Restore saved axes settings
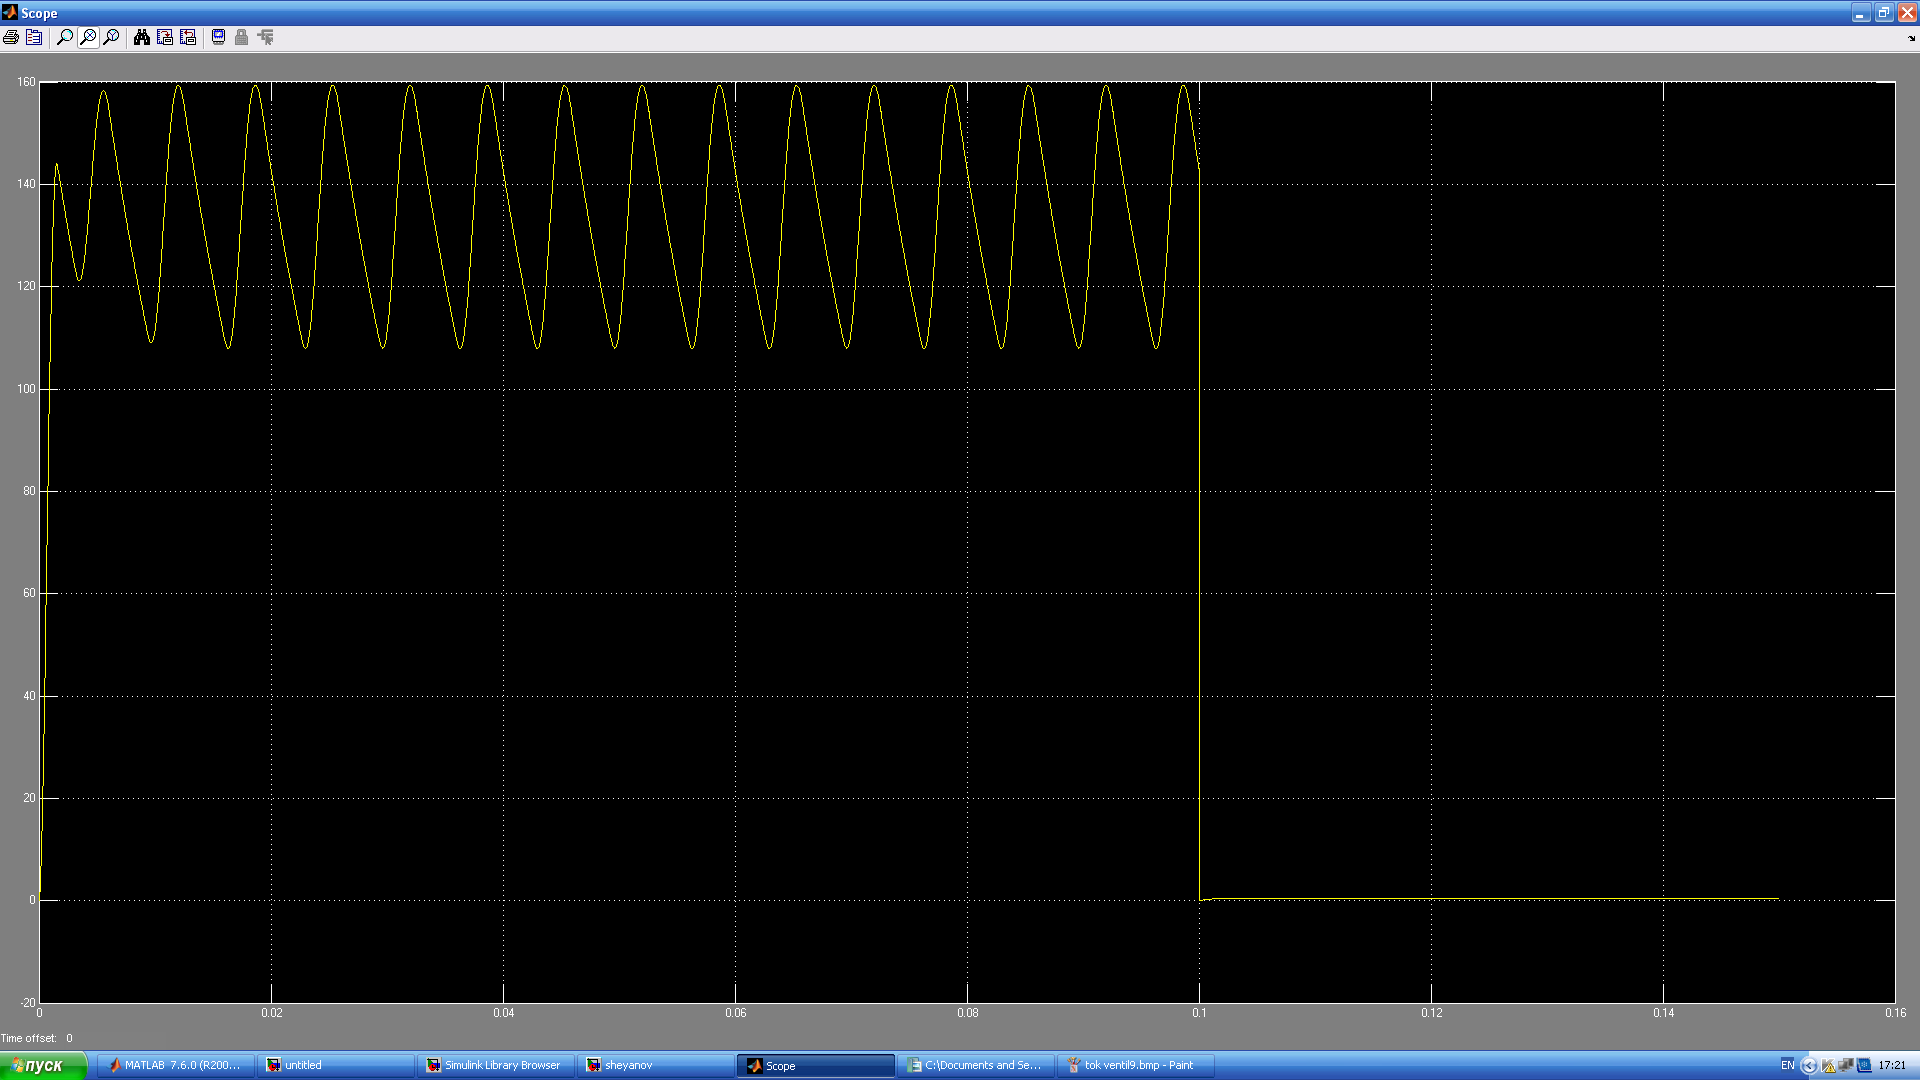Image resolution: width=1920 pixels, height=1080 pixels. point(188,37)
